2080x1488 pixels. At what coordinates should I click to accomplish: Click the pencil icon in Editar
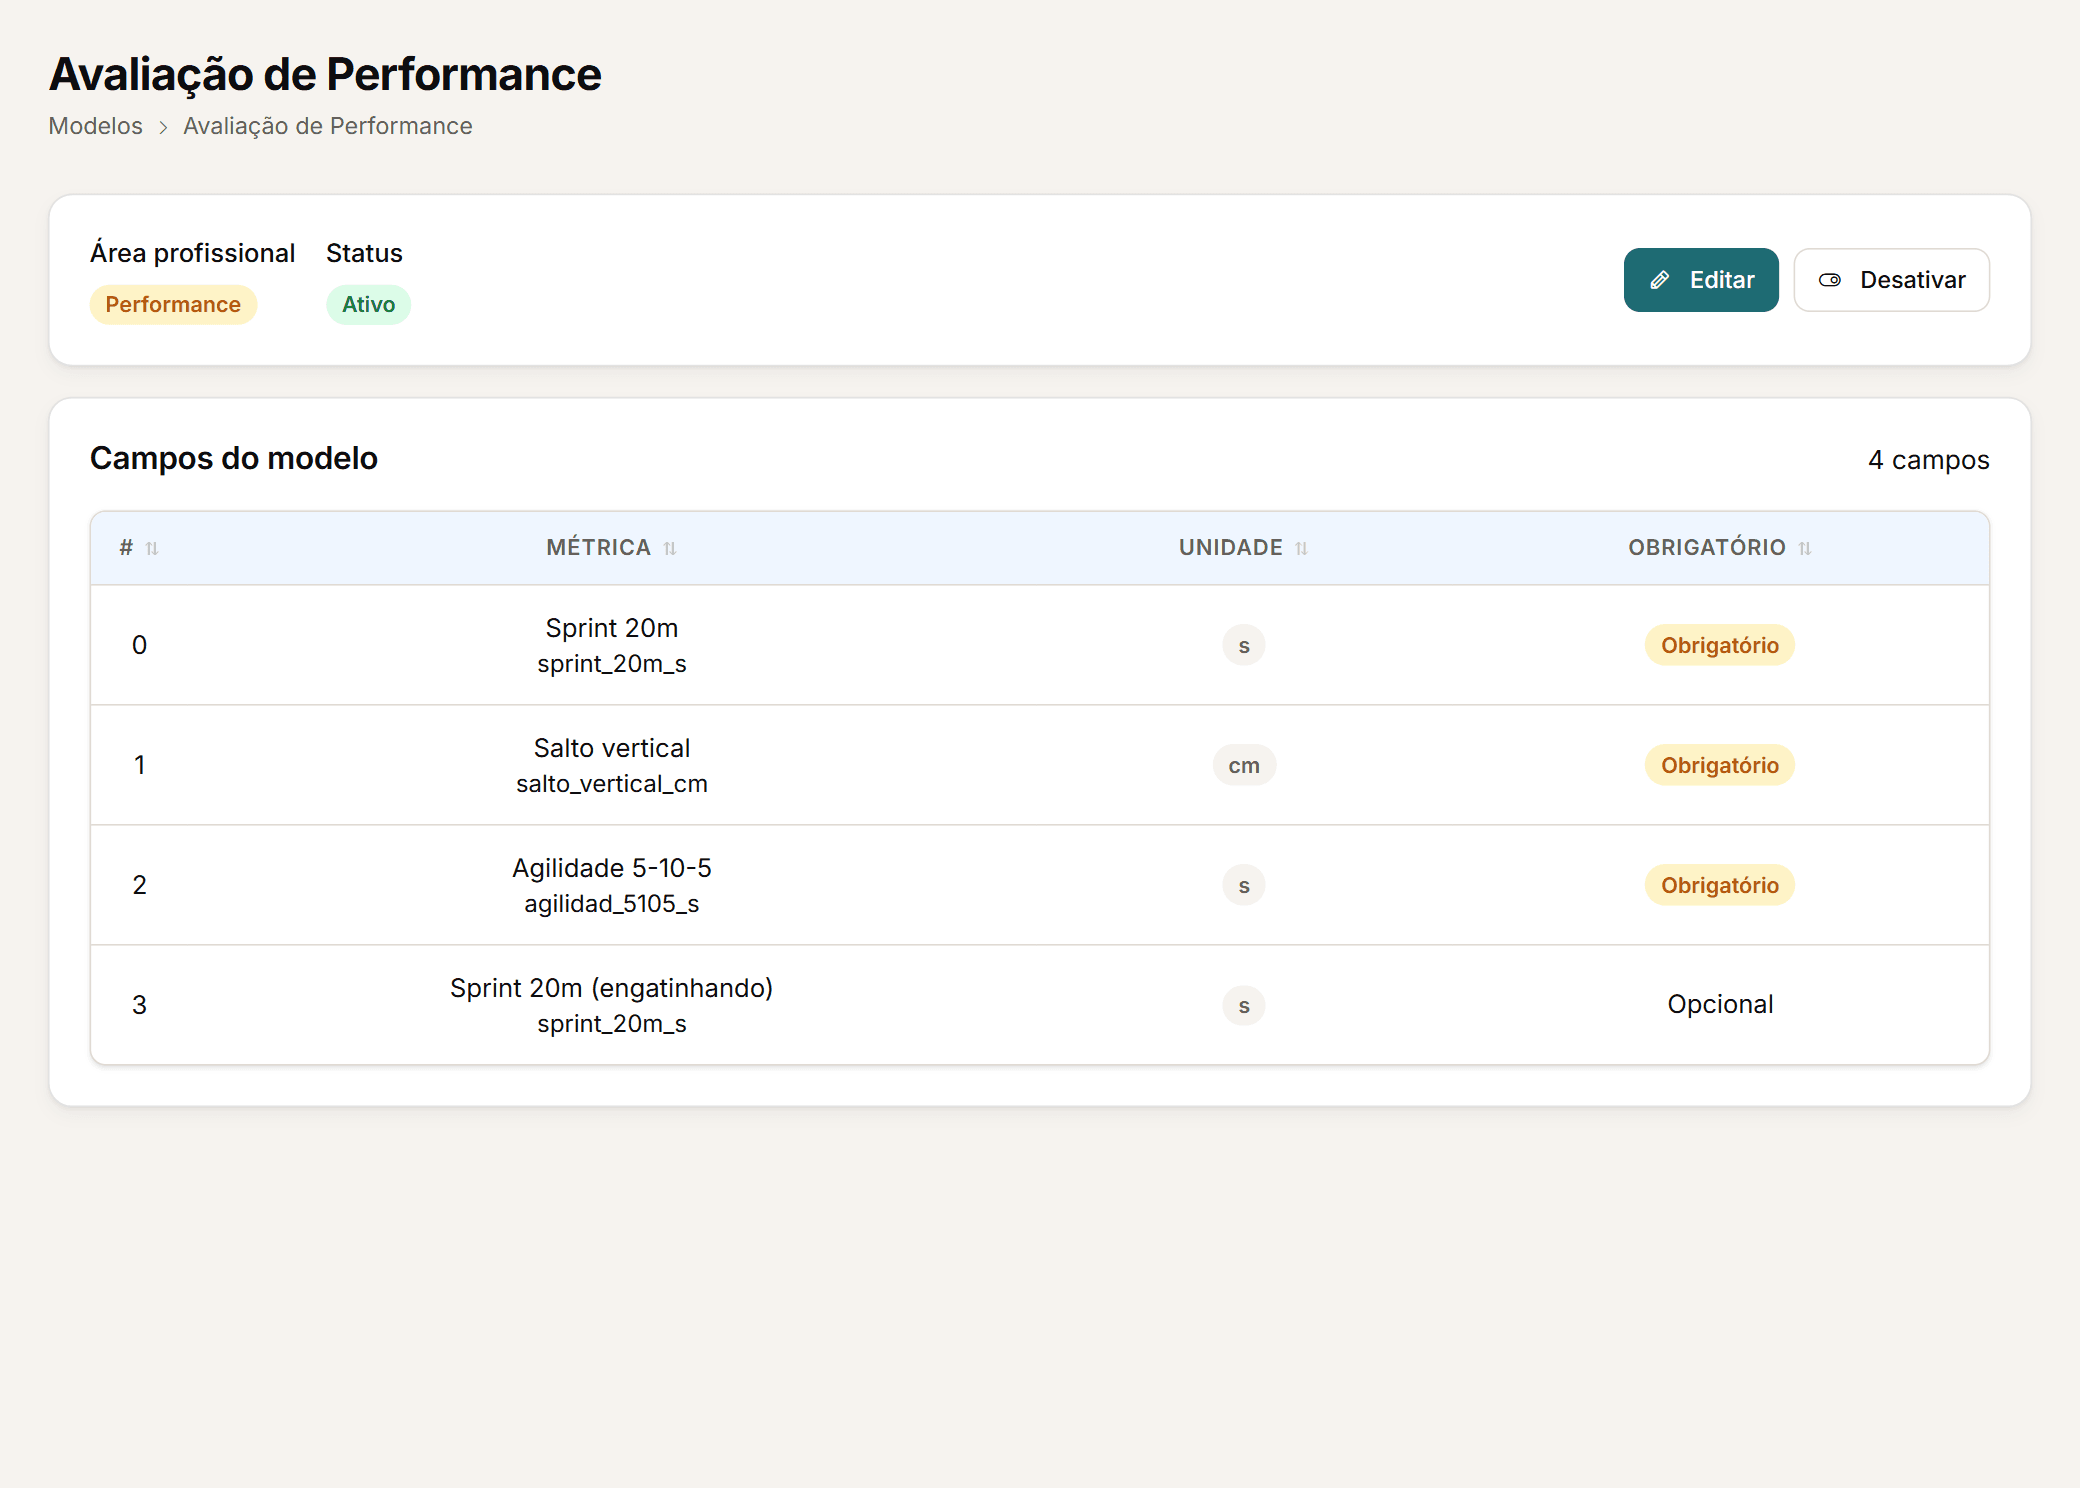[1659, 280]
